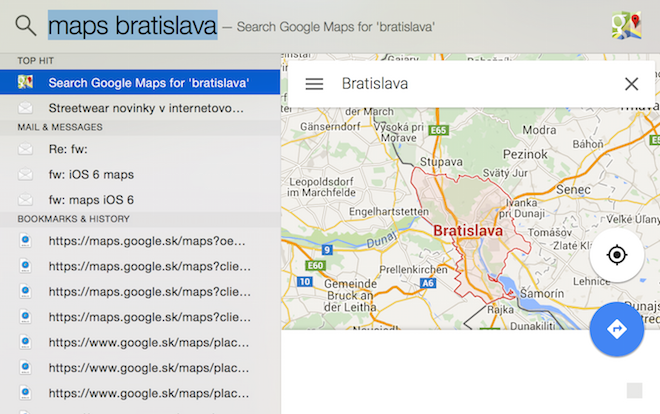Click Stupava on the map

(441, 162)
